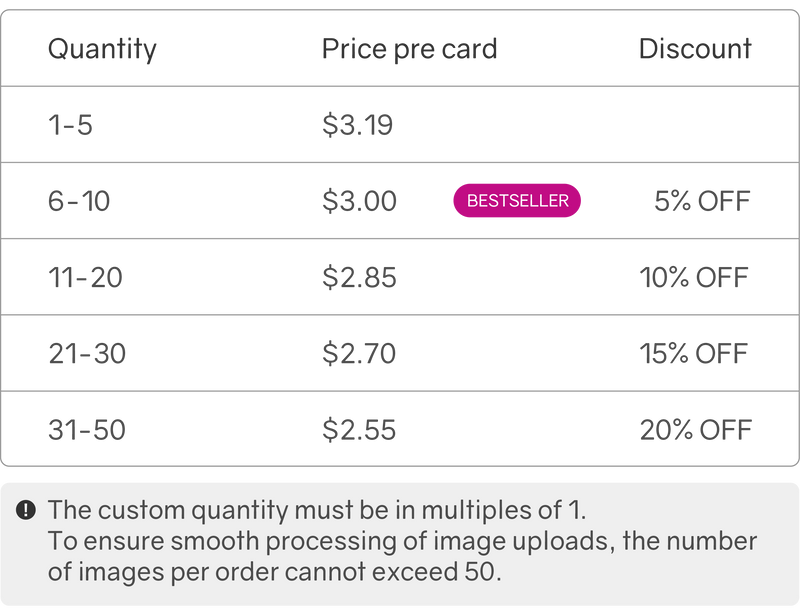
Task: Select the 1-5 quantity tier
Action: [x=70, y=125]
